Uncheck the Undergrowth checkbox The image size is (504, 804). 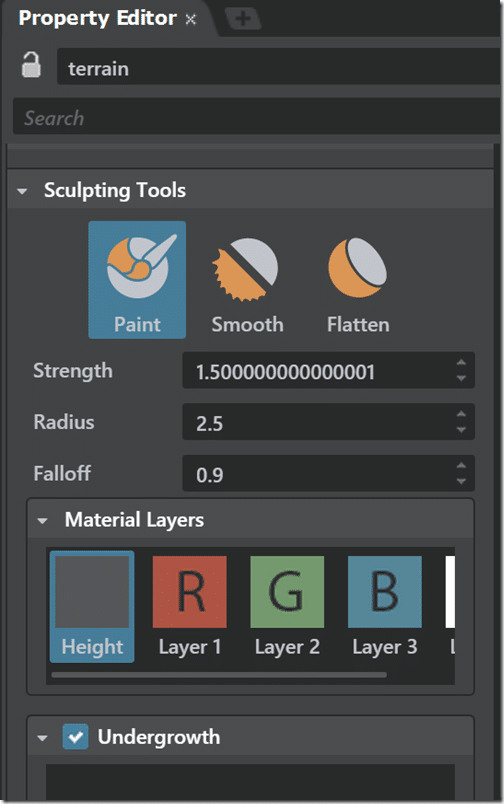[x=75, y=737]
